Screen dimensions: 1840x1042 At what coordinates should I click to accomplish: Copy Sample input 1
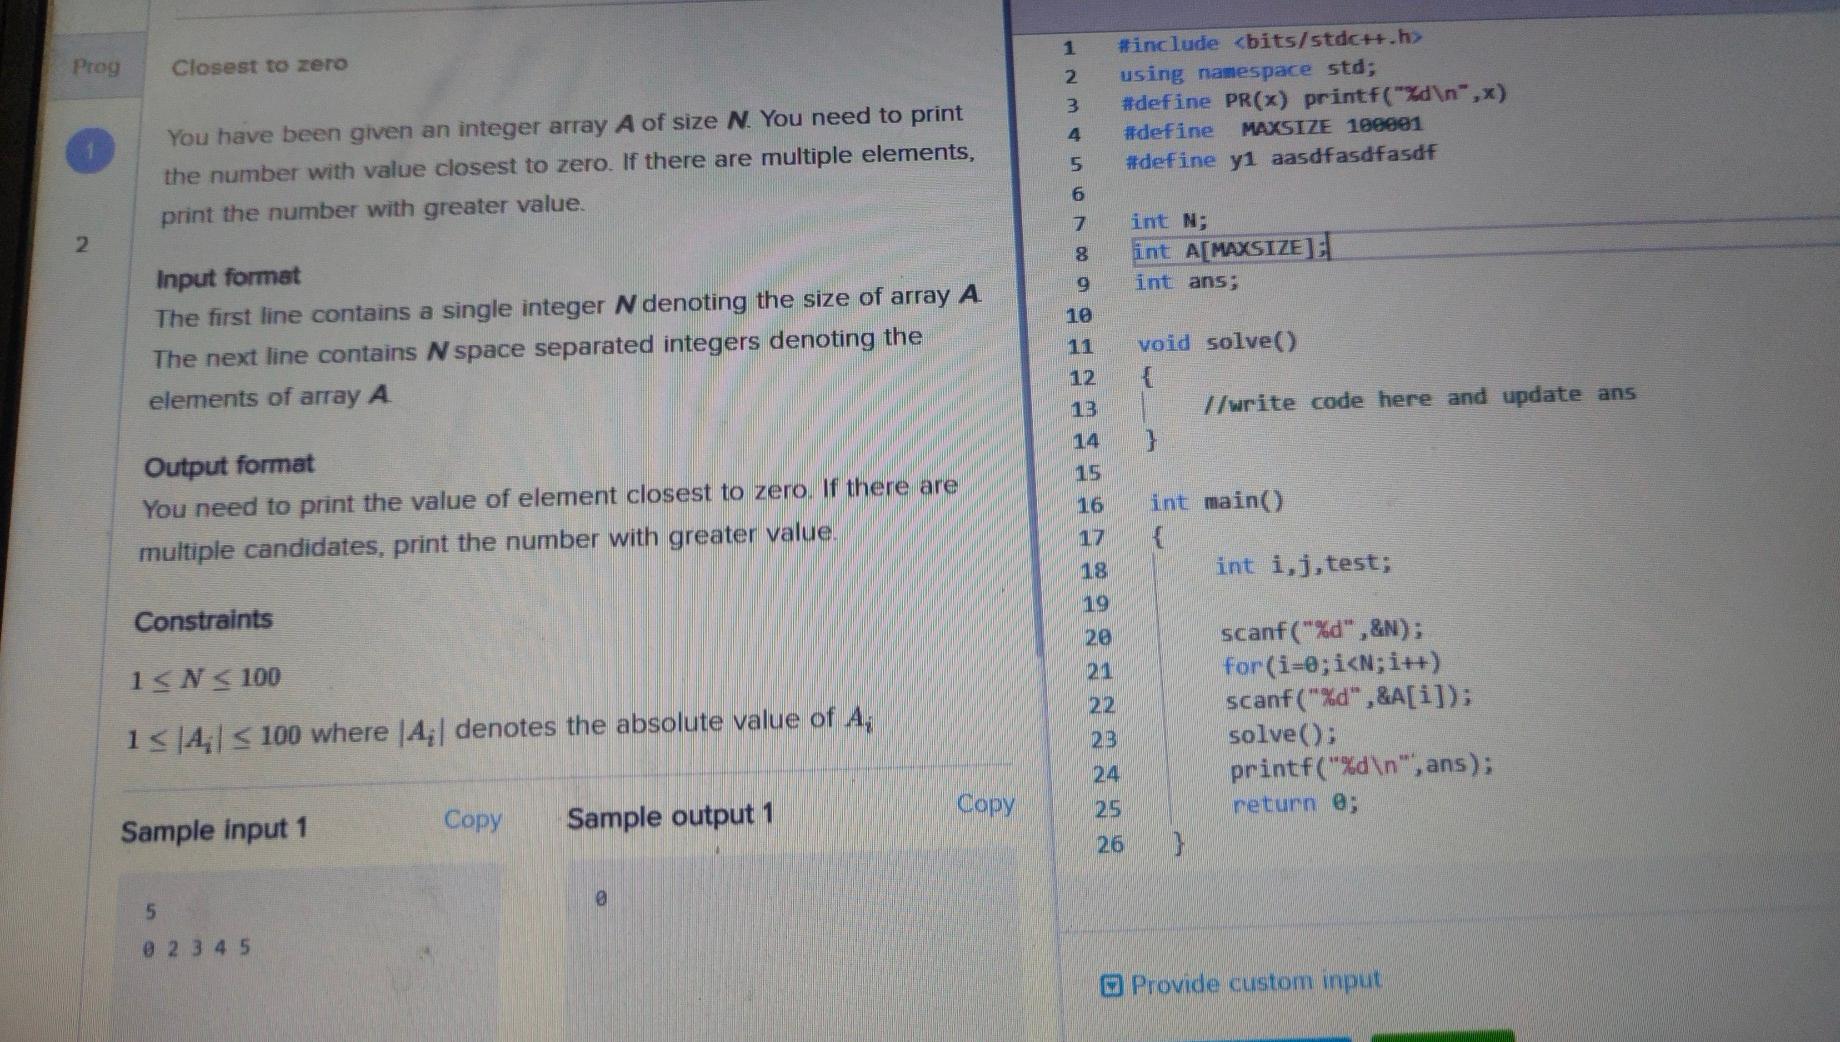click(x=474, y=820)
